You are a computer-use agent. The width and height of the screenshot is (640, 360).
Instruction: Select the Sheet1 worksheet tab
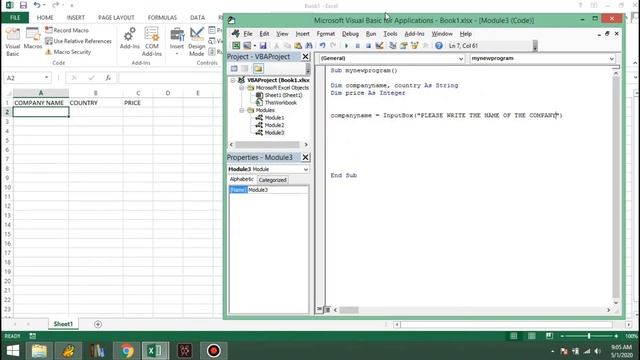(63, 324)
